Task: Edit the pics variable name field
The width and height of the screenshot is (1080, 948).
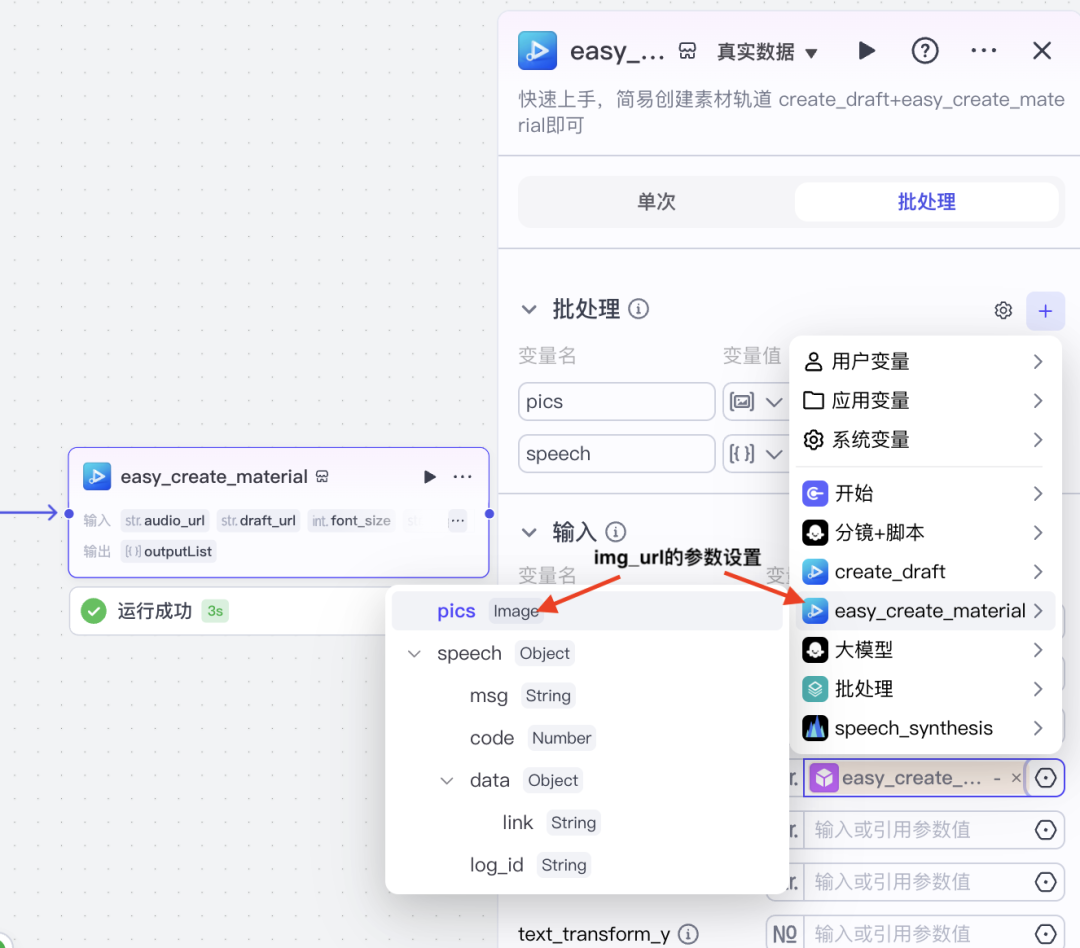Action: click(x=616, y=402)
